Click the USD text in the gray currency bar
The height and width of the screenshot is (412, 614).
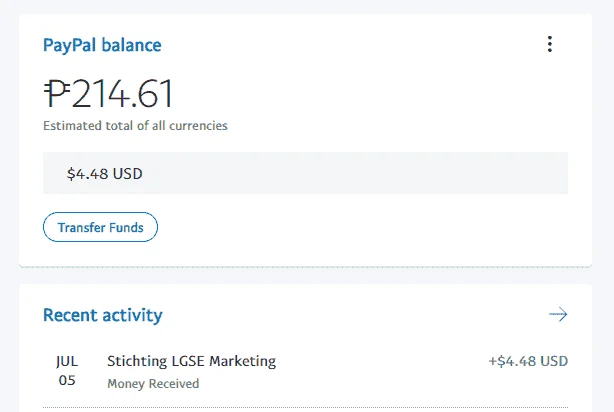point(127,173)
